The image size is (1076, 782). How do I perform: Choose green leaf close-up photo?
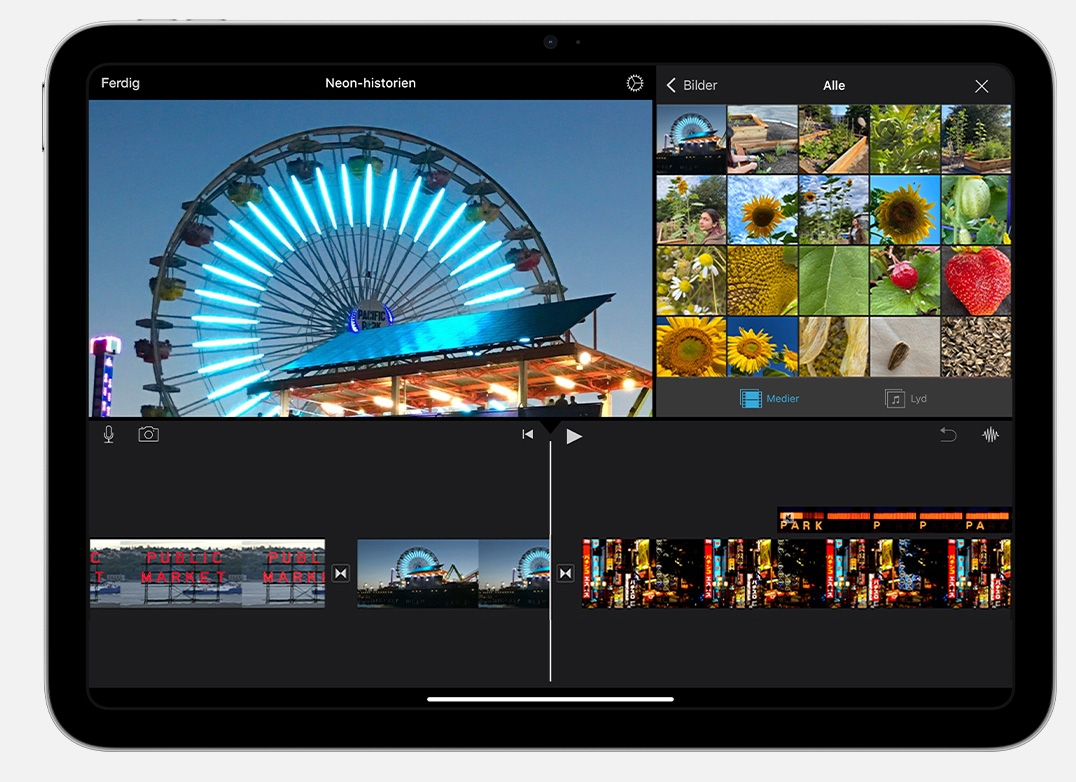[834, 281]
